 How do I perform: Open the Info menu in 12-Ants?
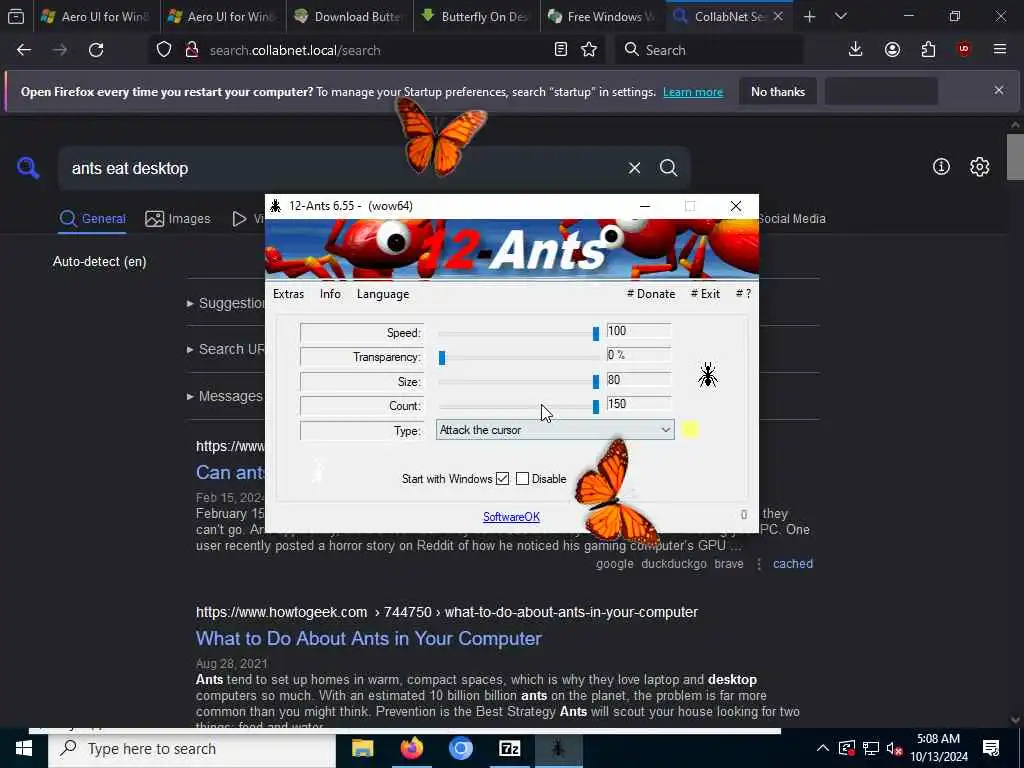330,294
